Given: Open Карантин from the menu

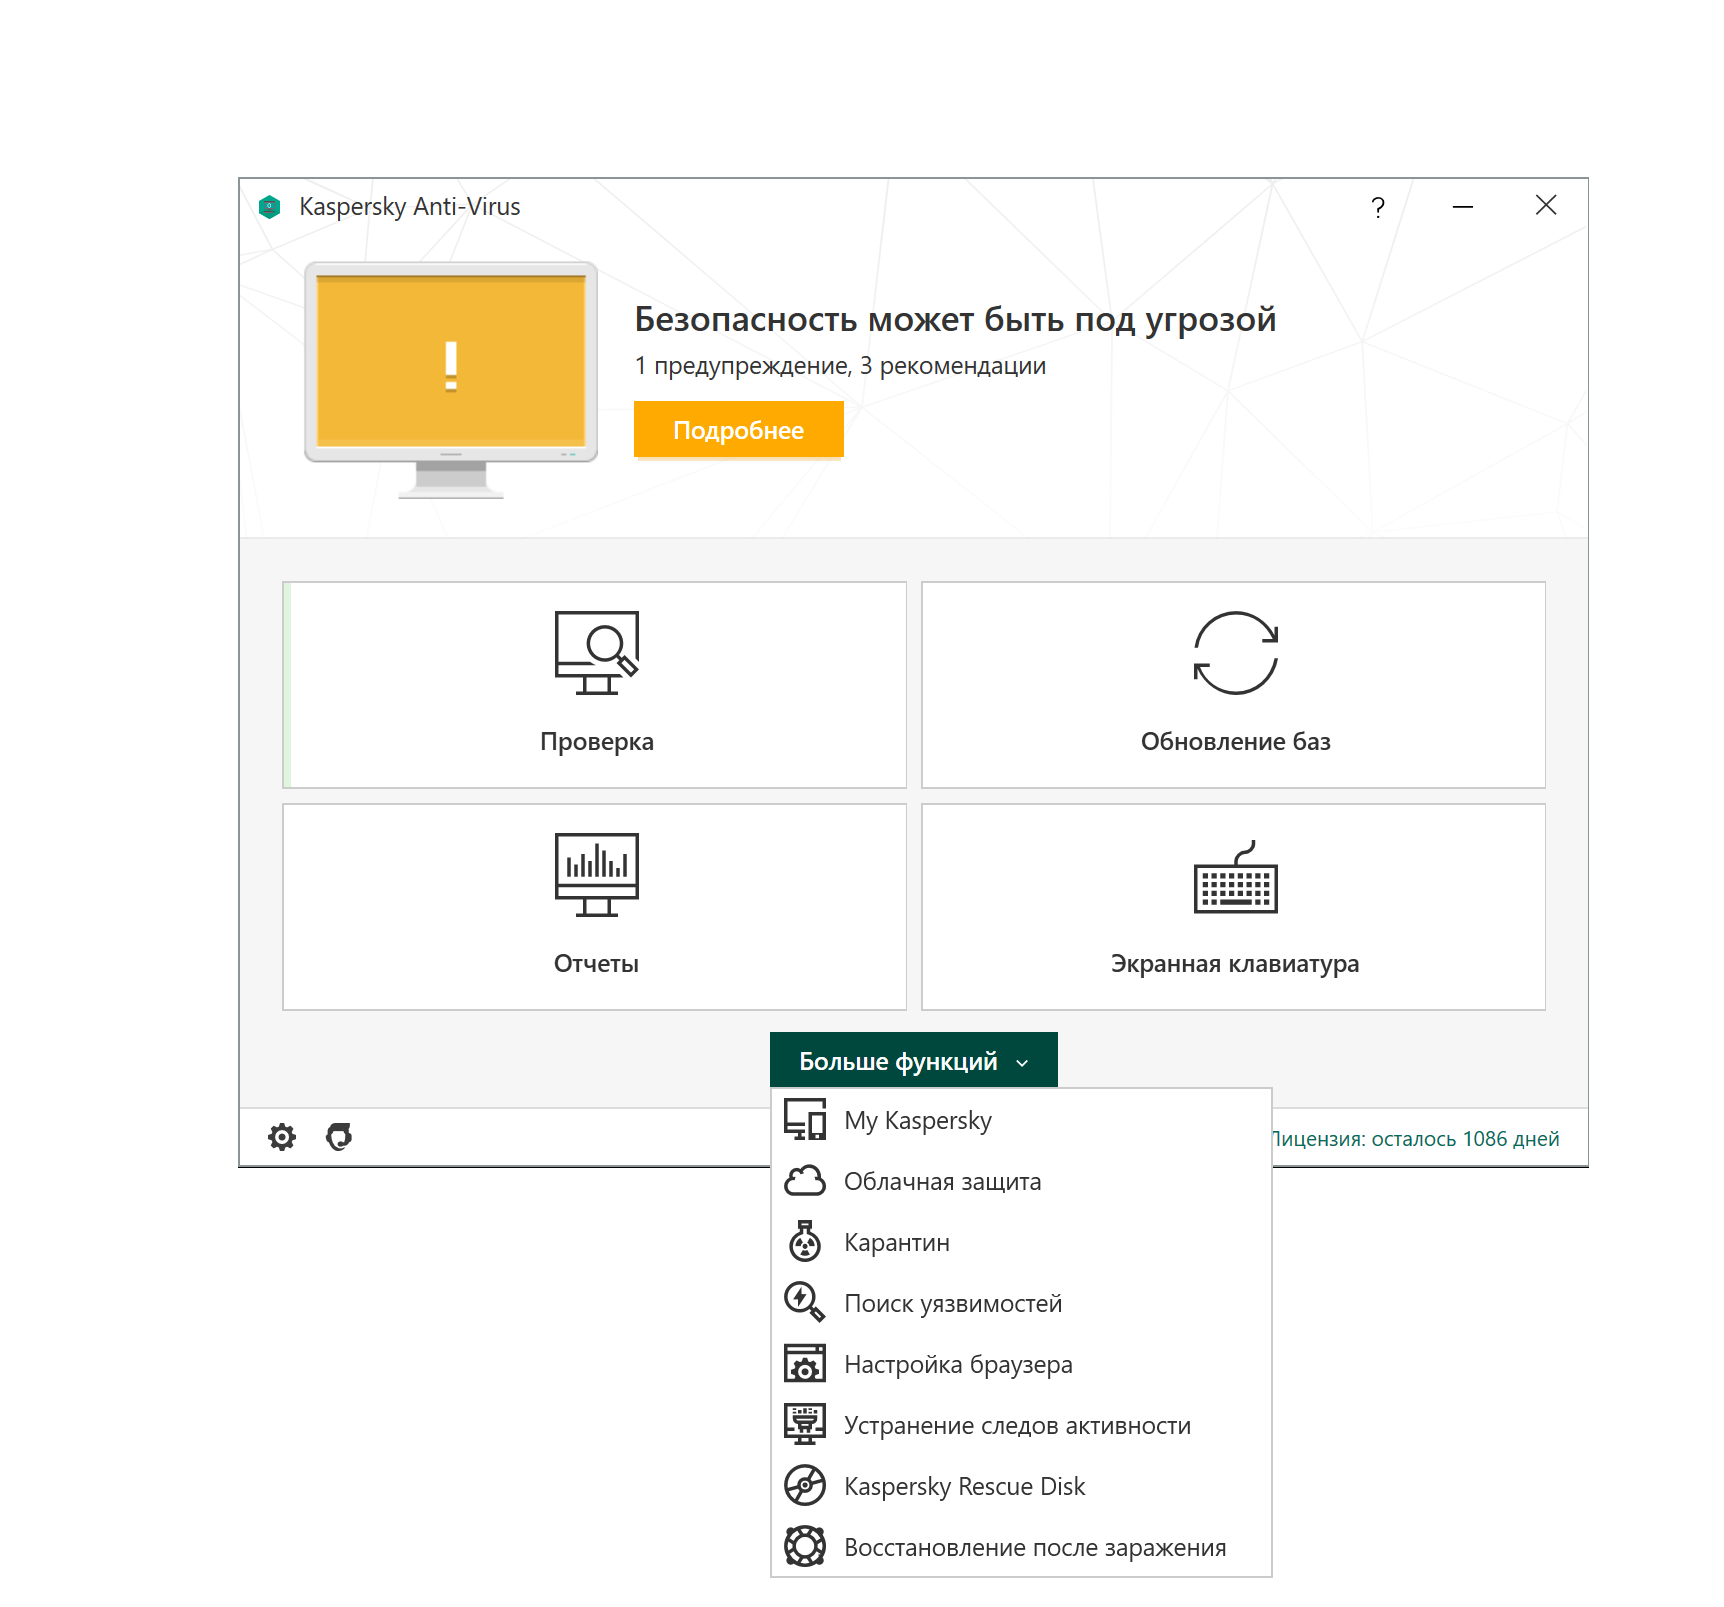Looking at the screenshot, I should (x=1021, y=1243).
